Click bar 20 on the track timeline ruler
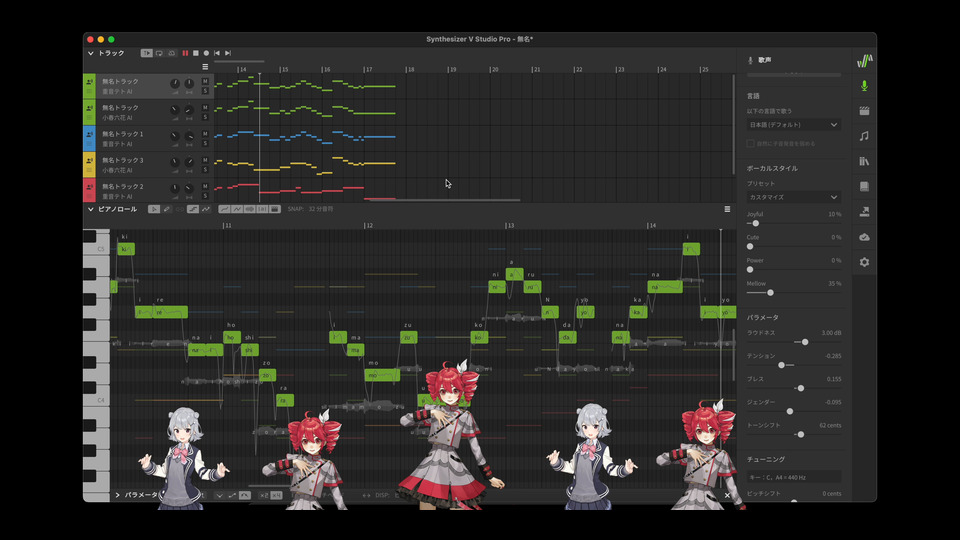The height and width of the screenshot is (540, 960). point(494,69)
